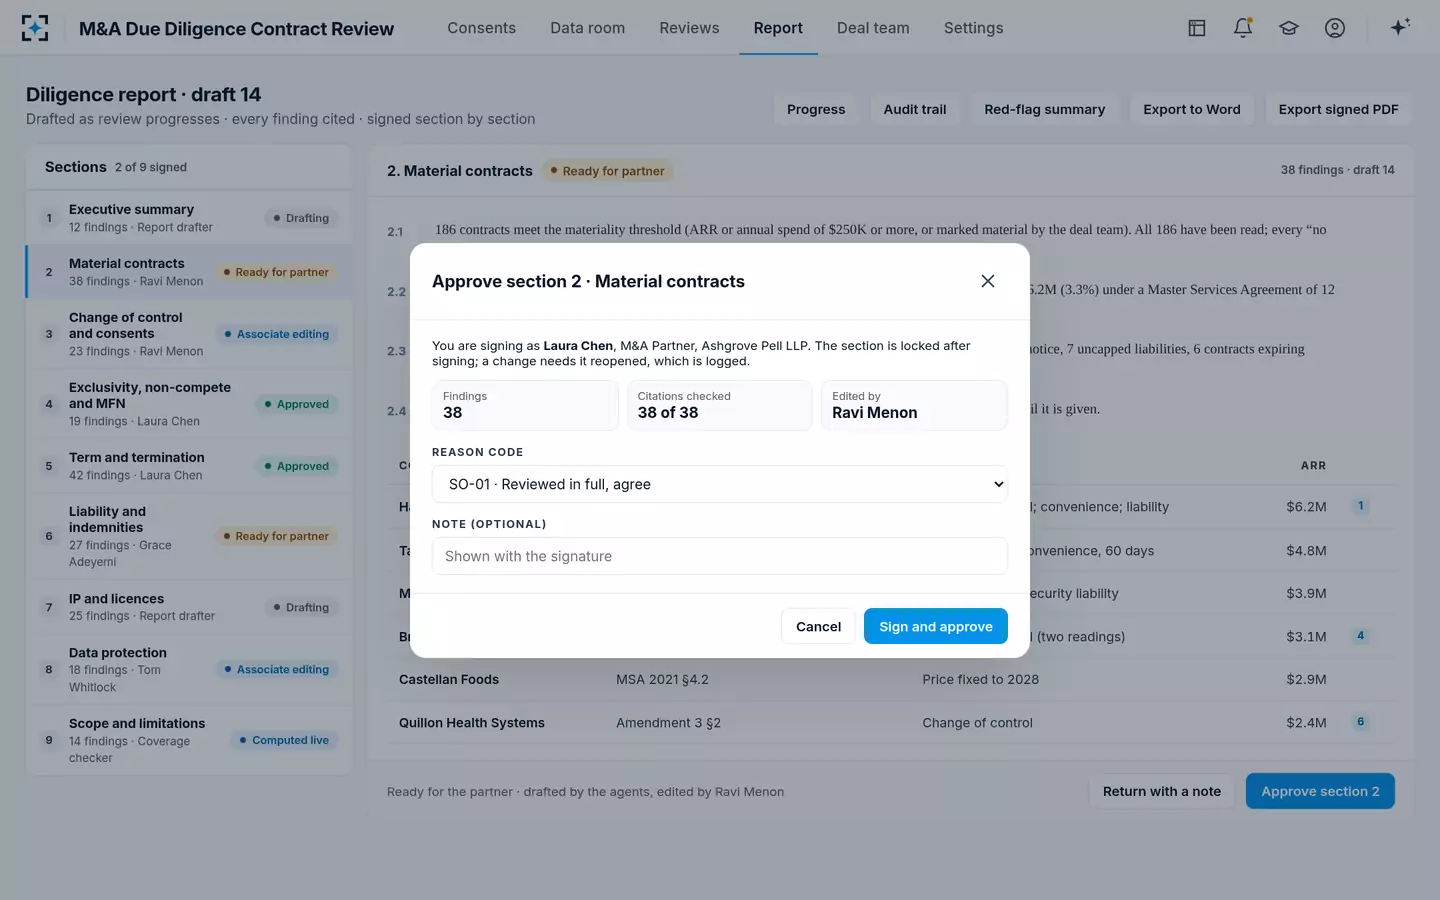Click the ARR column header
The width and height of the screenshot is (1440, 900).
pyautogui.click(x=1313, y=466)
